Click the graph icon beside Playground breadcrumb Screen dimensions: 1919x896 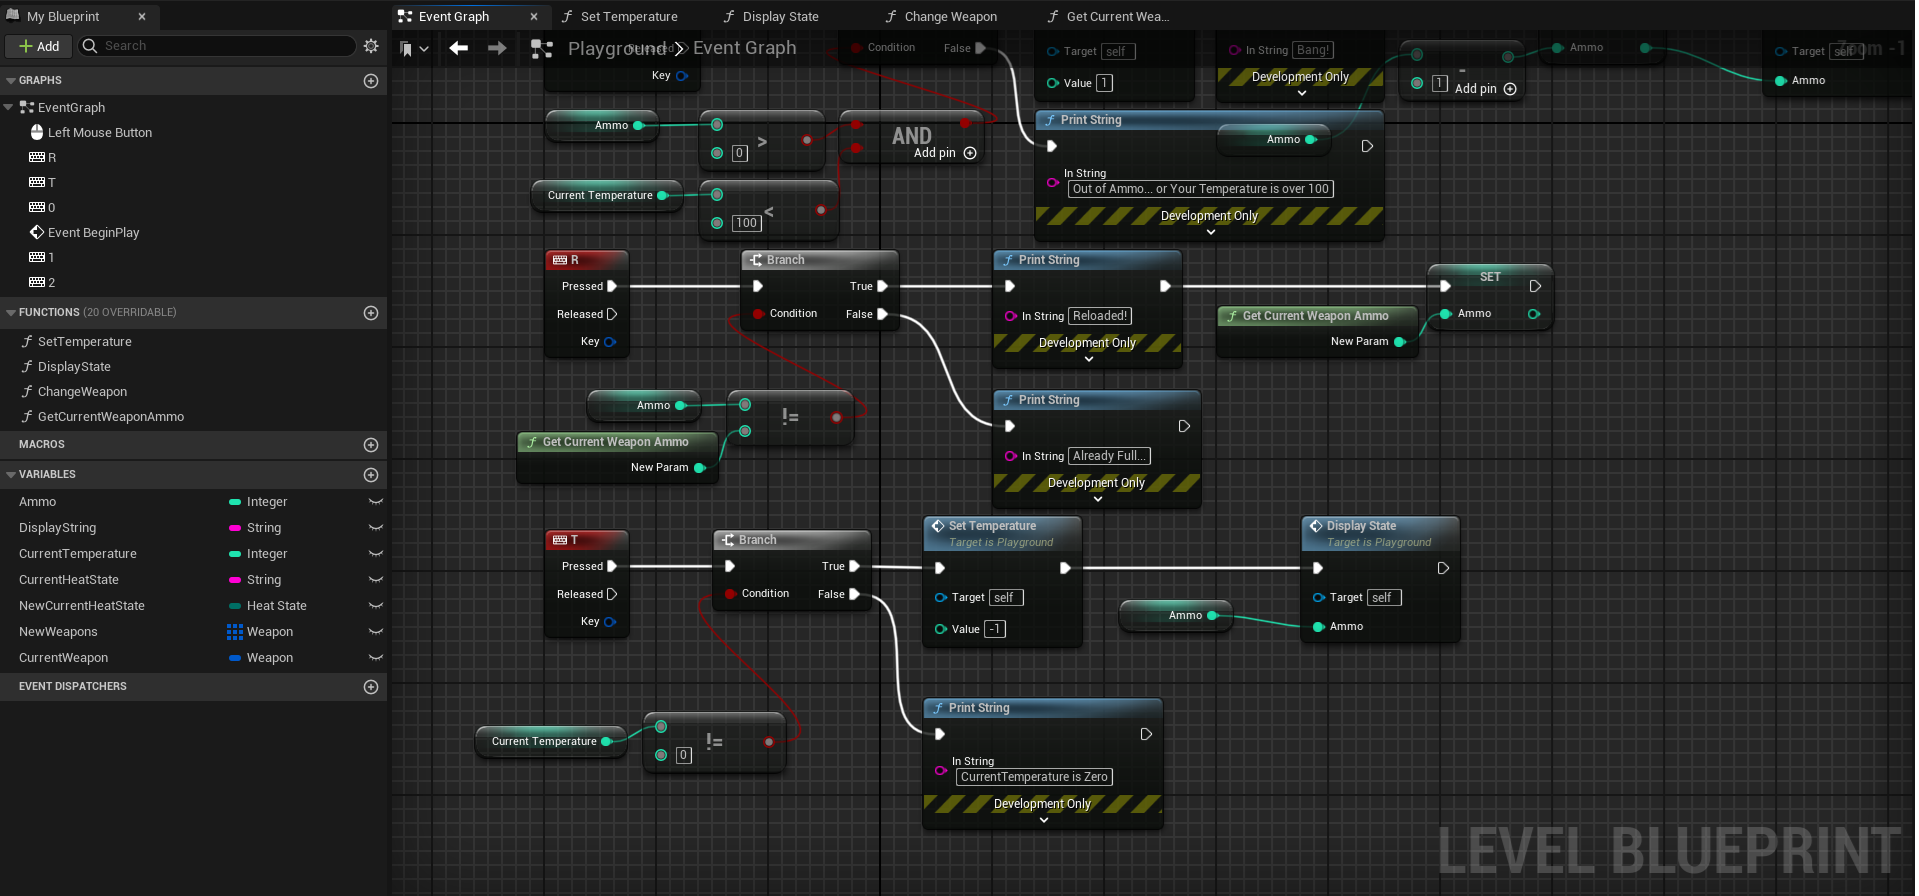click(x=542, y=48)
